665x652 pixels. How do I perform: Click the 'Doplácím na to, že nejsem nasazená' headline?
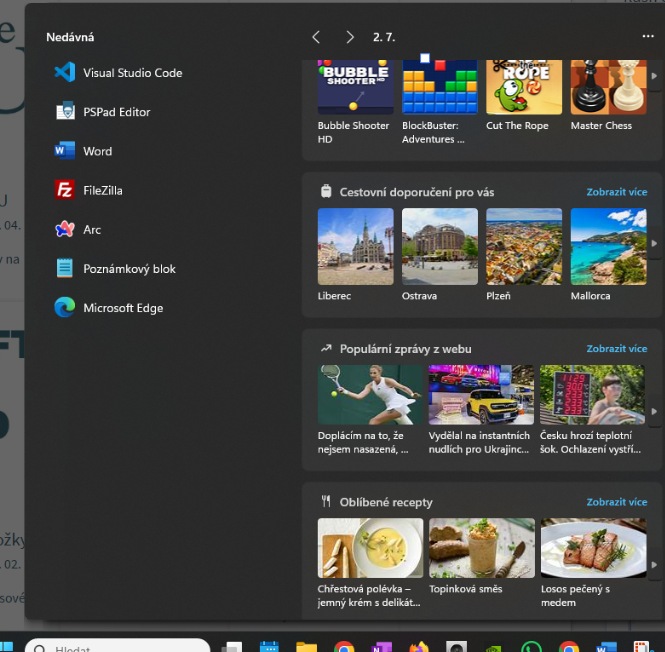pyautogui.click(x=363, y=442)
